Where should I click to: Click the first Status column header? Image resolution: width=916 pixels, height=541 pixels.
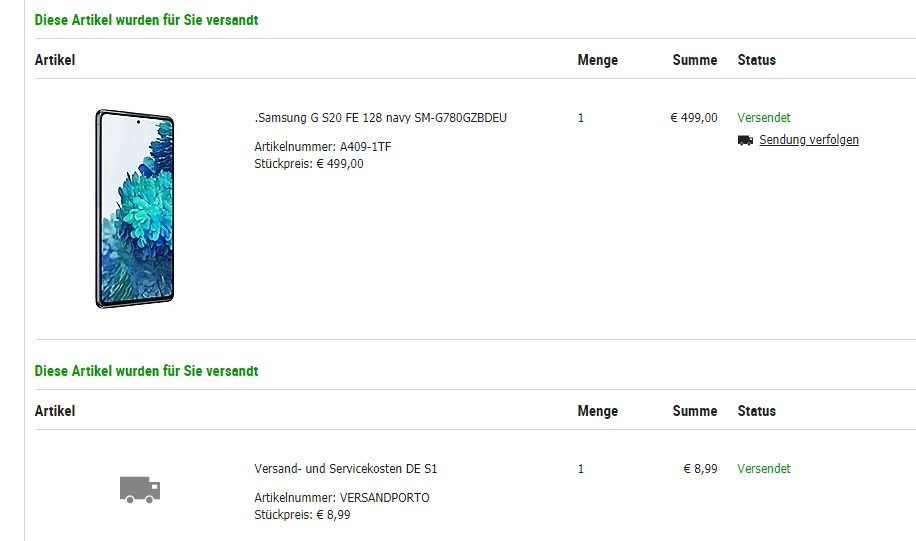pyautogui.click(x=757, y=60)
